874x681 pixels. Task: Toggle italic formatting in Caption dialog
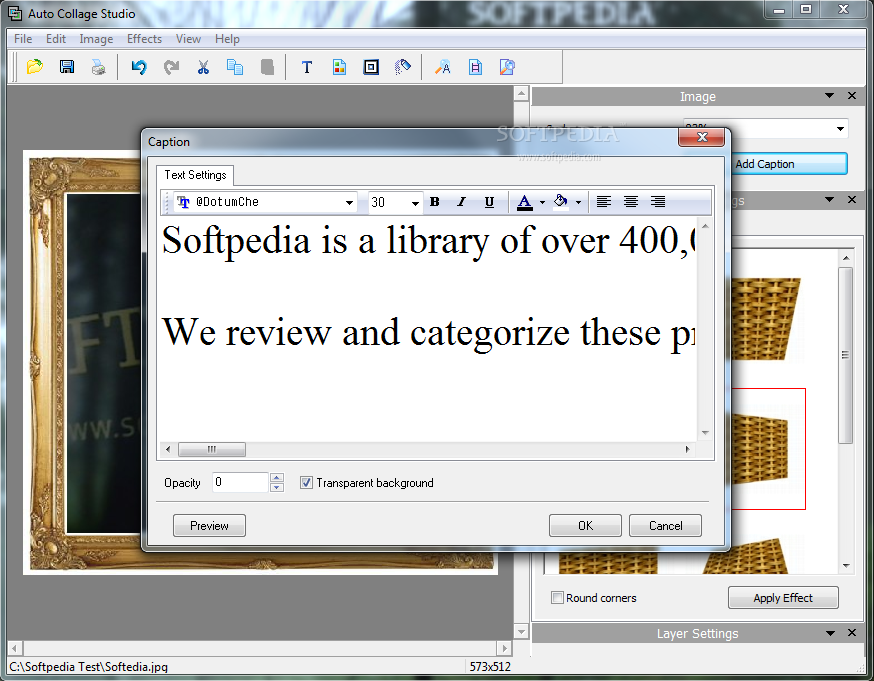coord(462,202)
